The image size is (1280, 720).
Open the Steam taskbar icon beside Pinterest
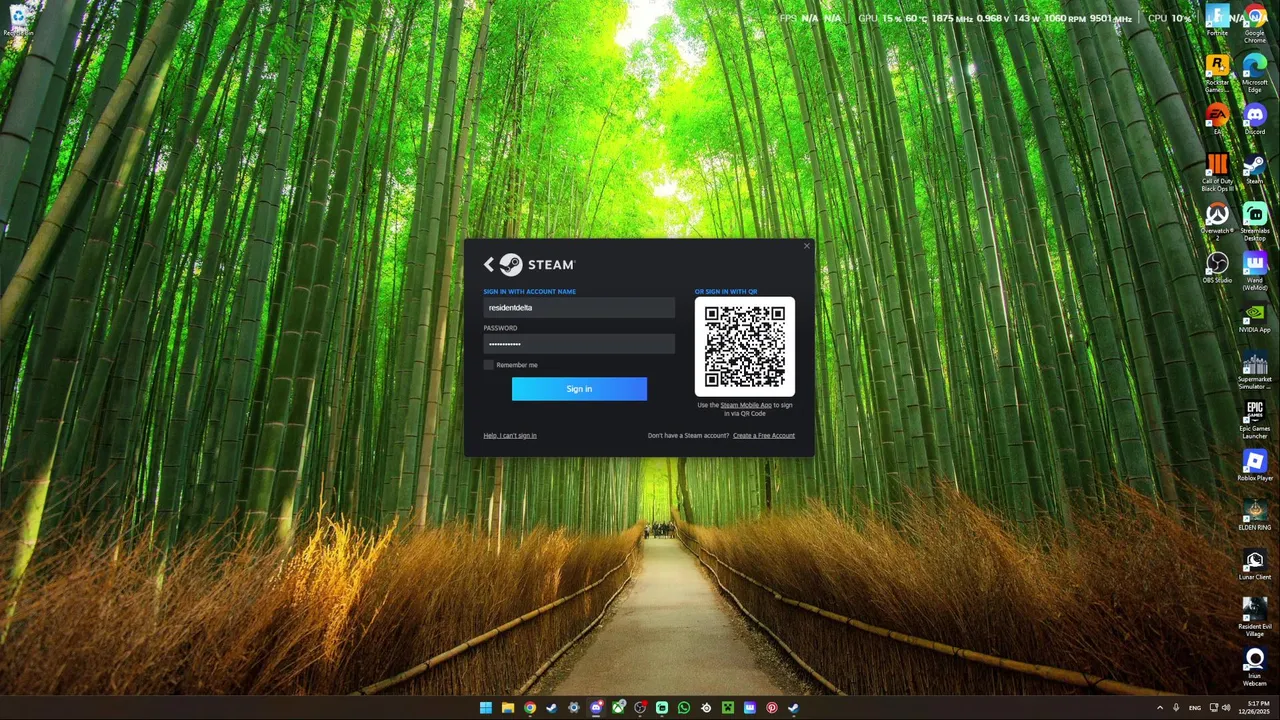point(794,708)
